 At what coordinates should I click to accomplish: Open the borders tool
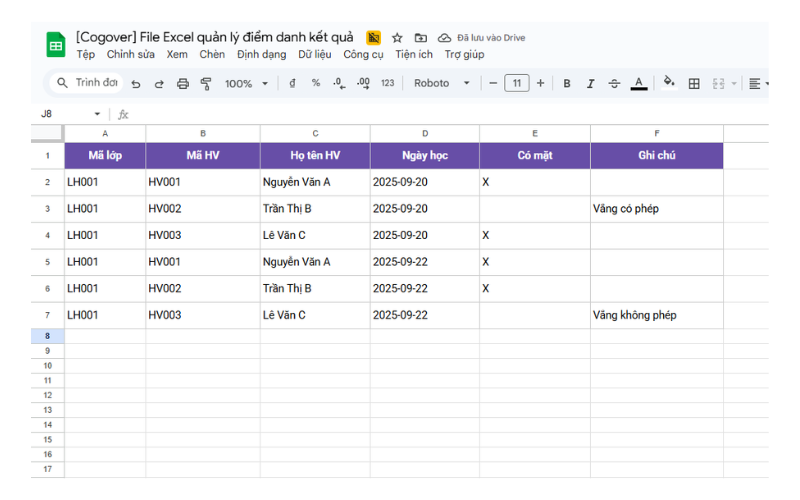(694, 84)
